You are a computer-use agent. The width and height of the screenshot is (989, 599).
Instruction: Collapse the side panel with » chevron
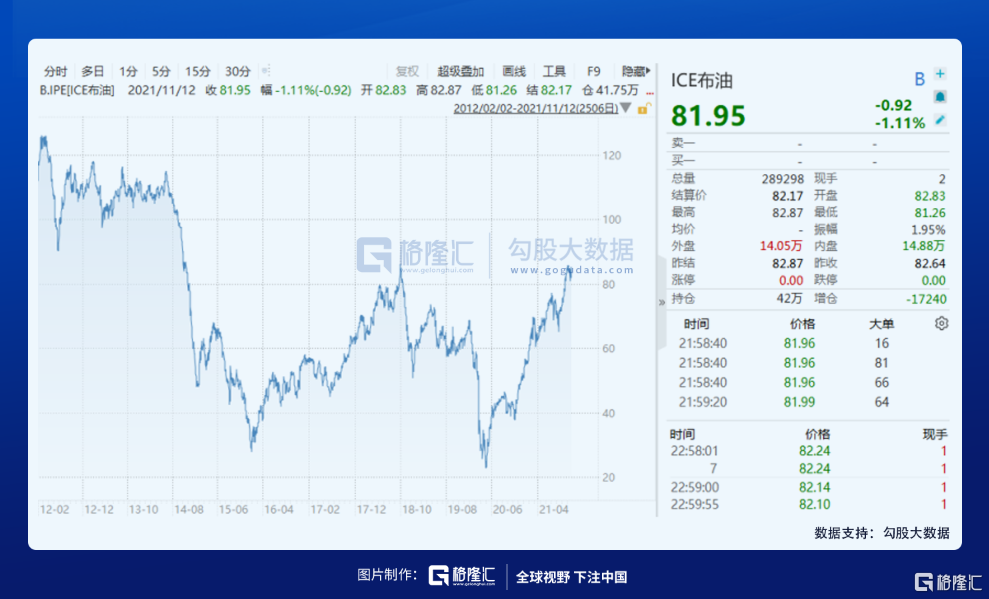(x=661, y=301)
